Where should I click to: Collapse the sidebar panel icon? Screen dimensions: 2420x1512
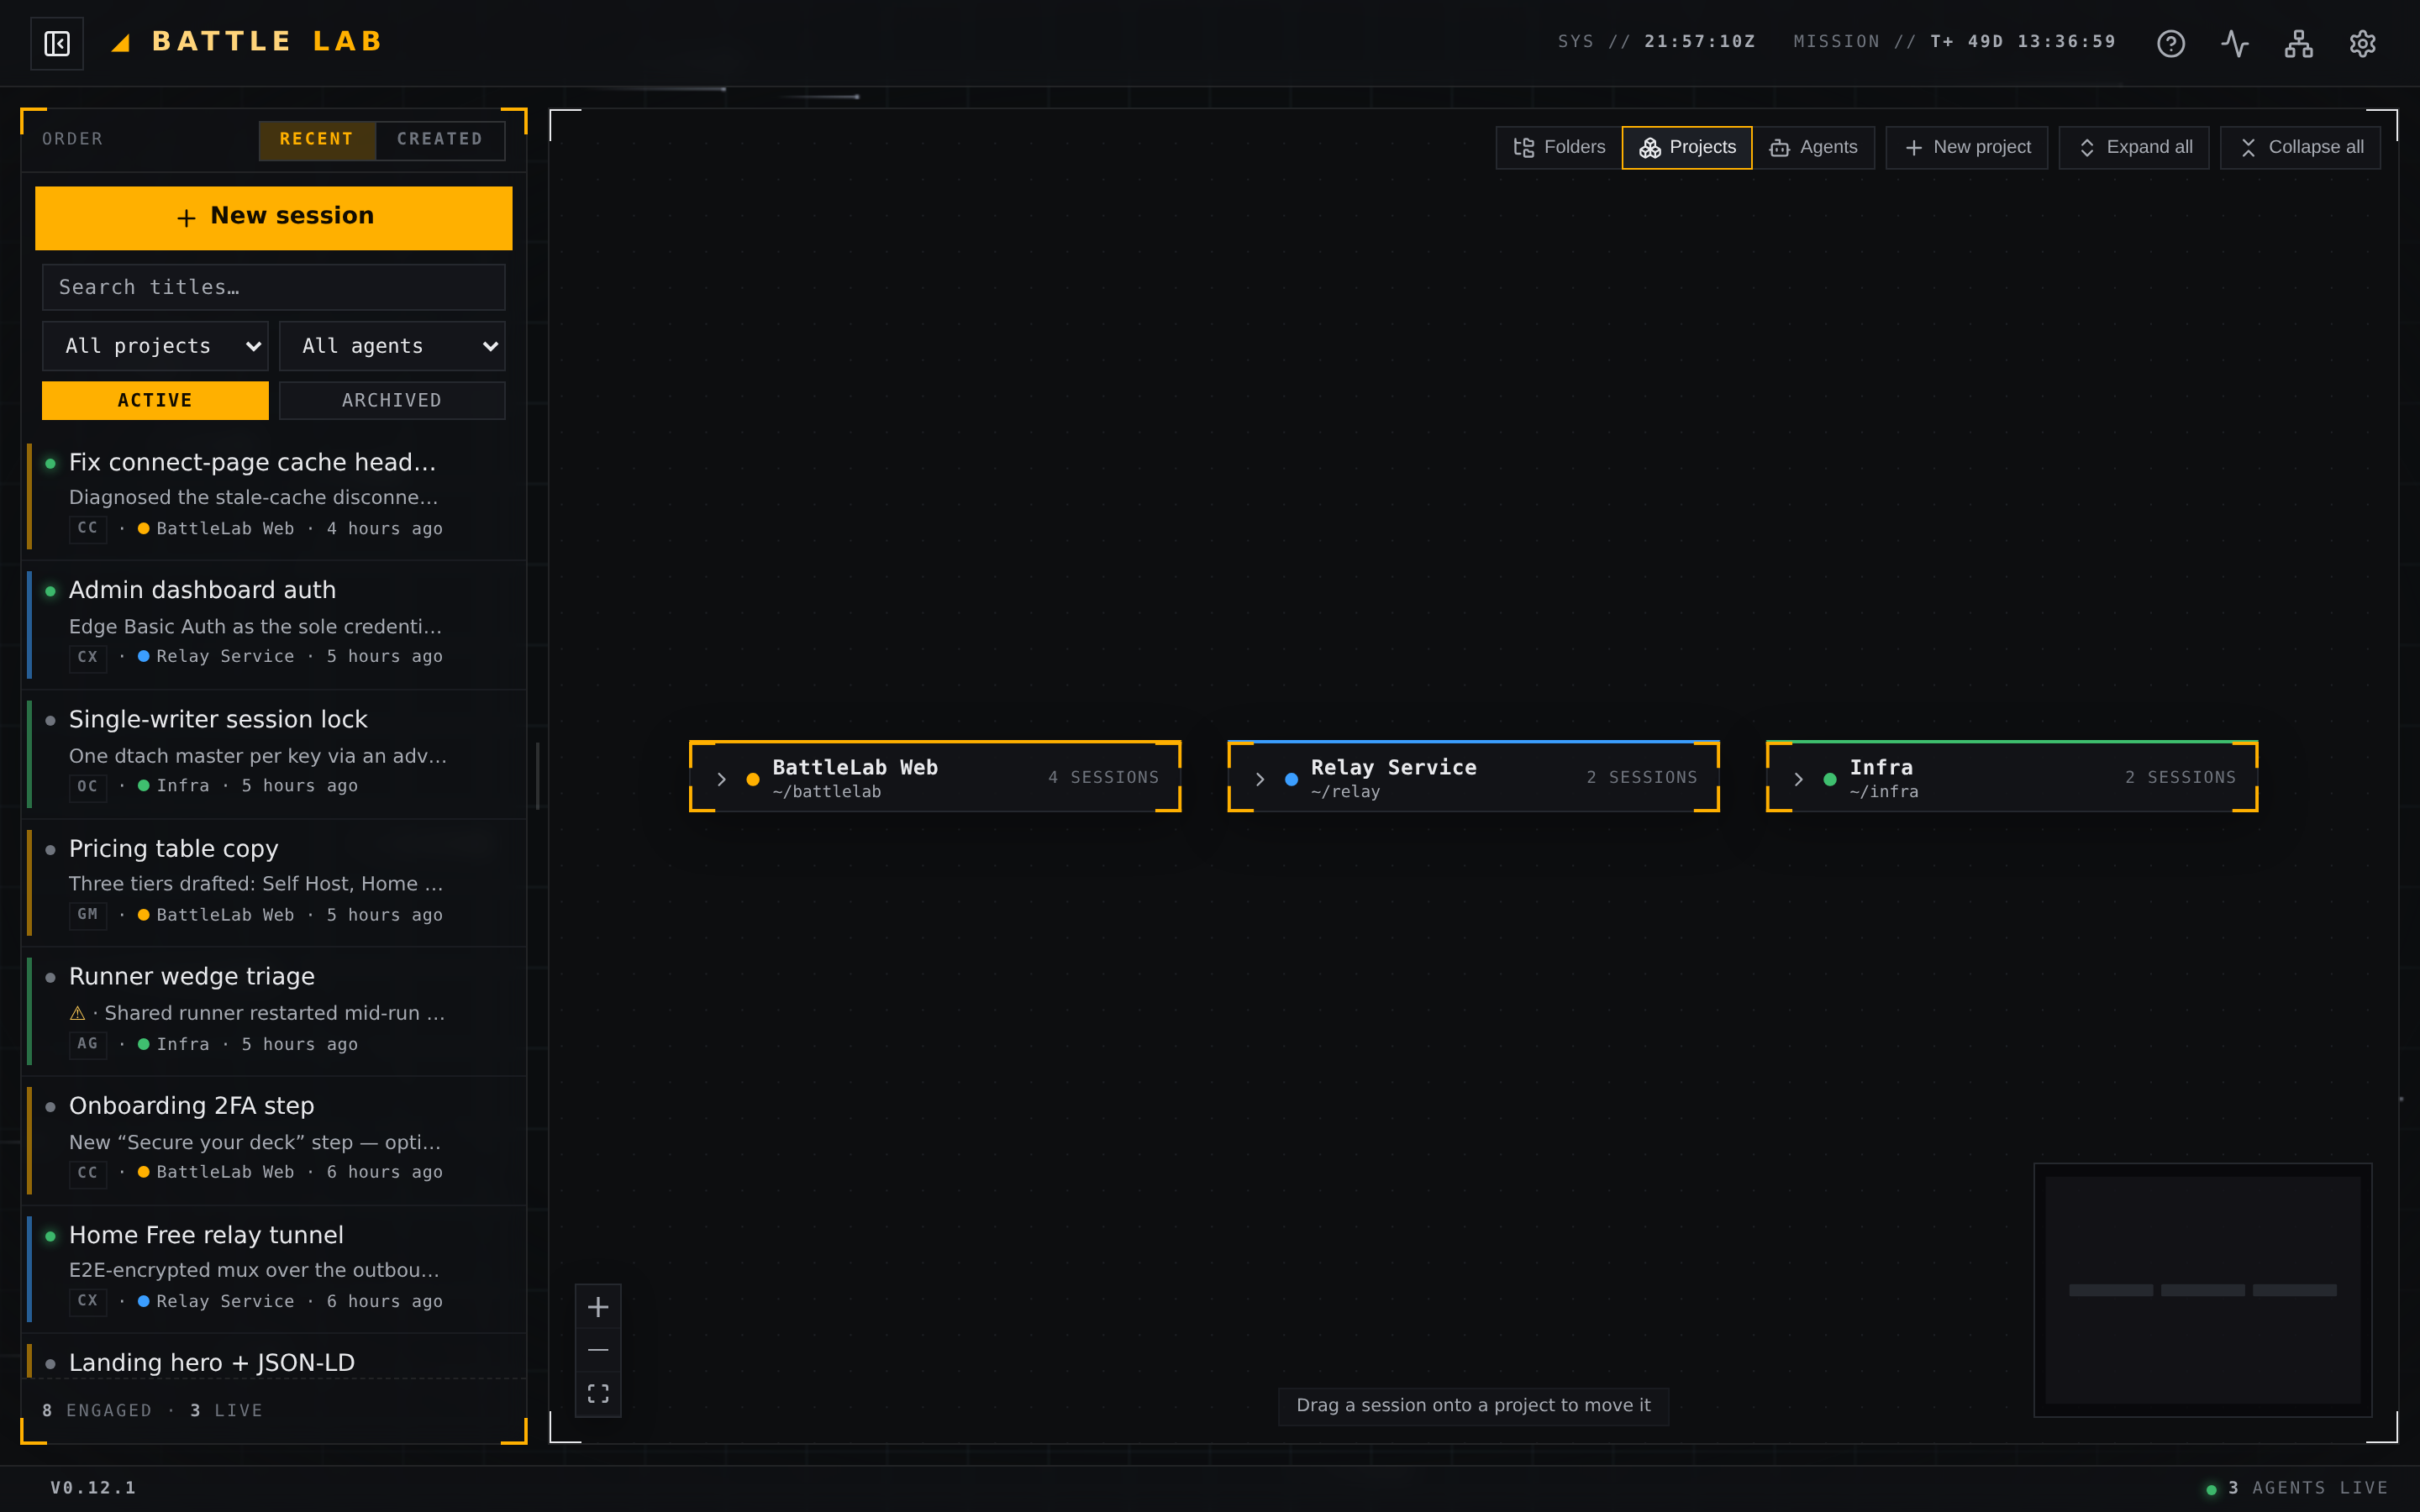coord(57,43)
